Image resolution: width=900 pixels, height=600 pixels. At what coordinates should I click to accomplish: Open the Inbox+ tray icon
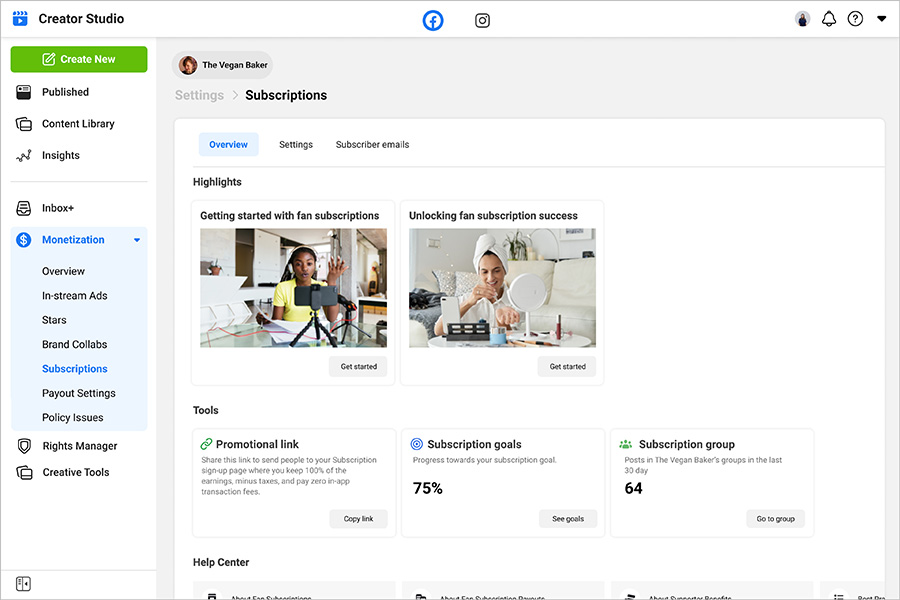24,208
